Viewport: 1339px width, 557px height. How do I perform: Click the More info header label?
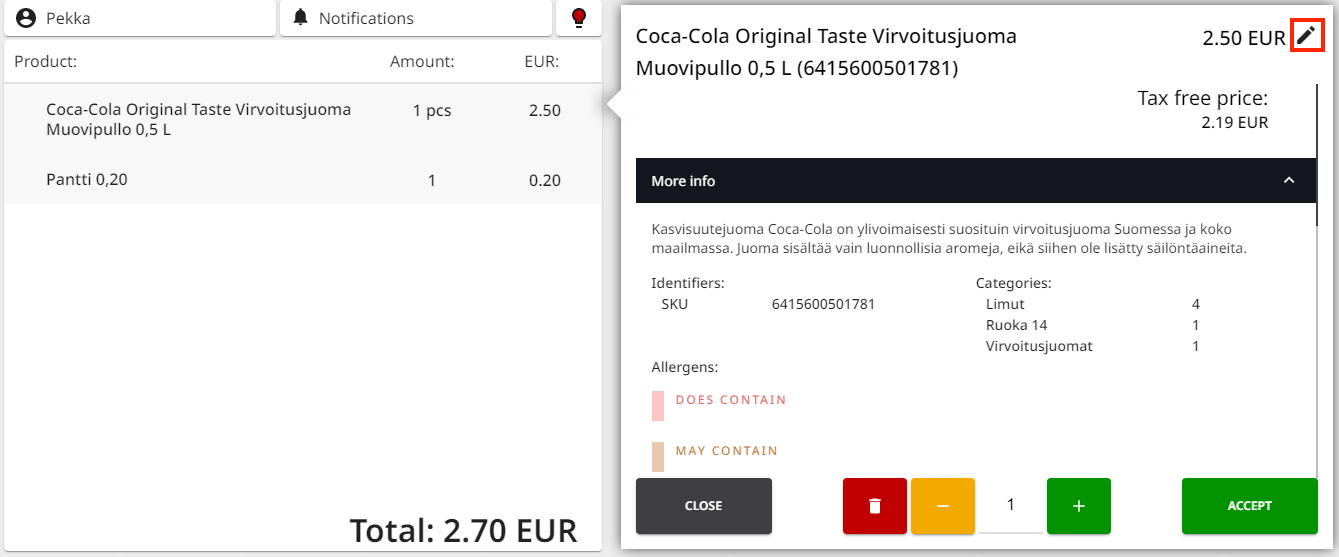pos(683,181)
